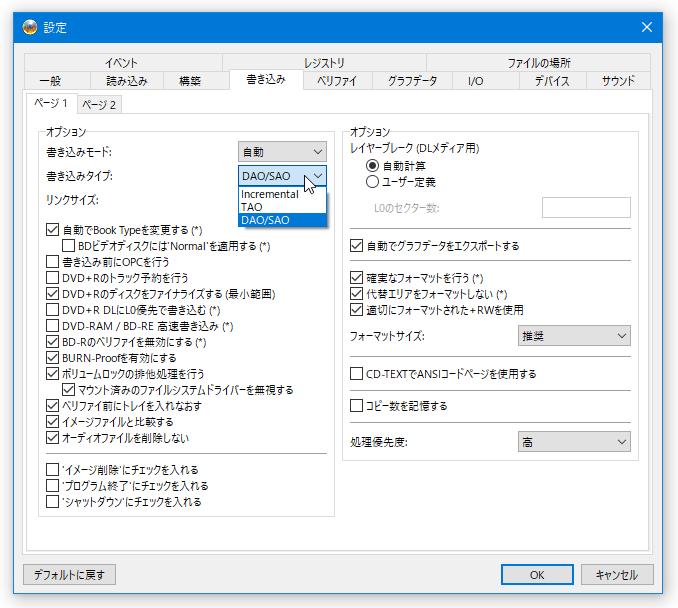Toggle BD-Rのベリファイを無効にする checkbox
Screen dimensions: 678x608
52,342
